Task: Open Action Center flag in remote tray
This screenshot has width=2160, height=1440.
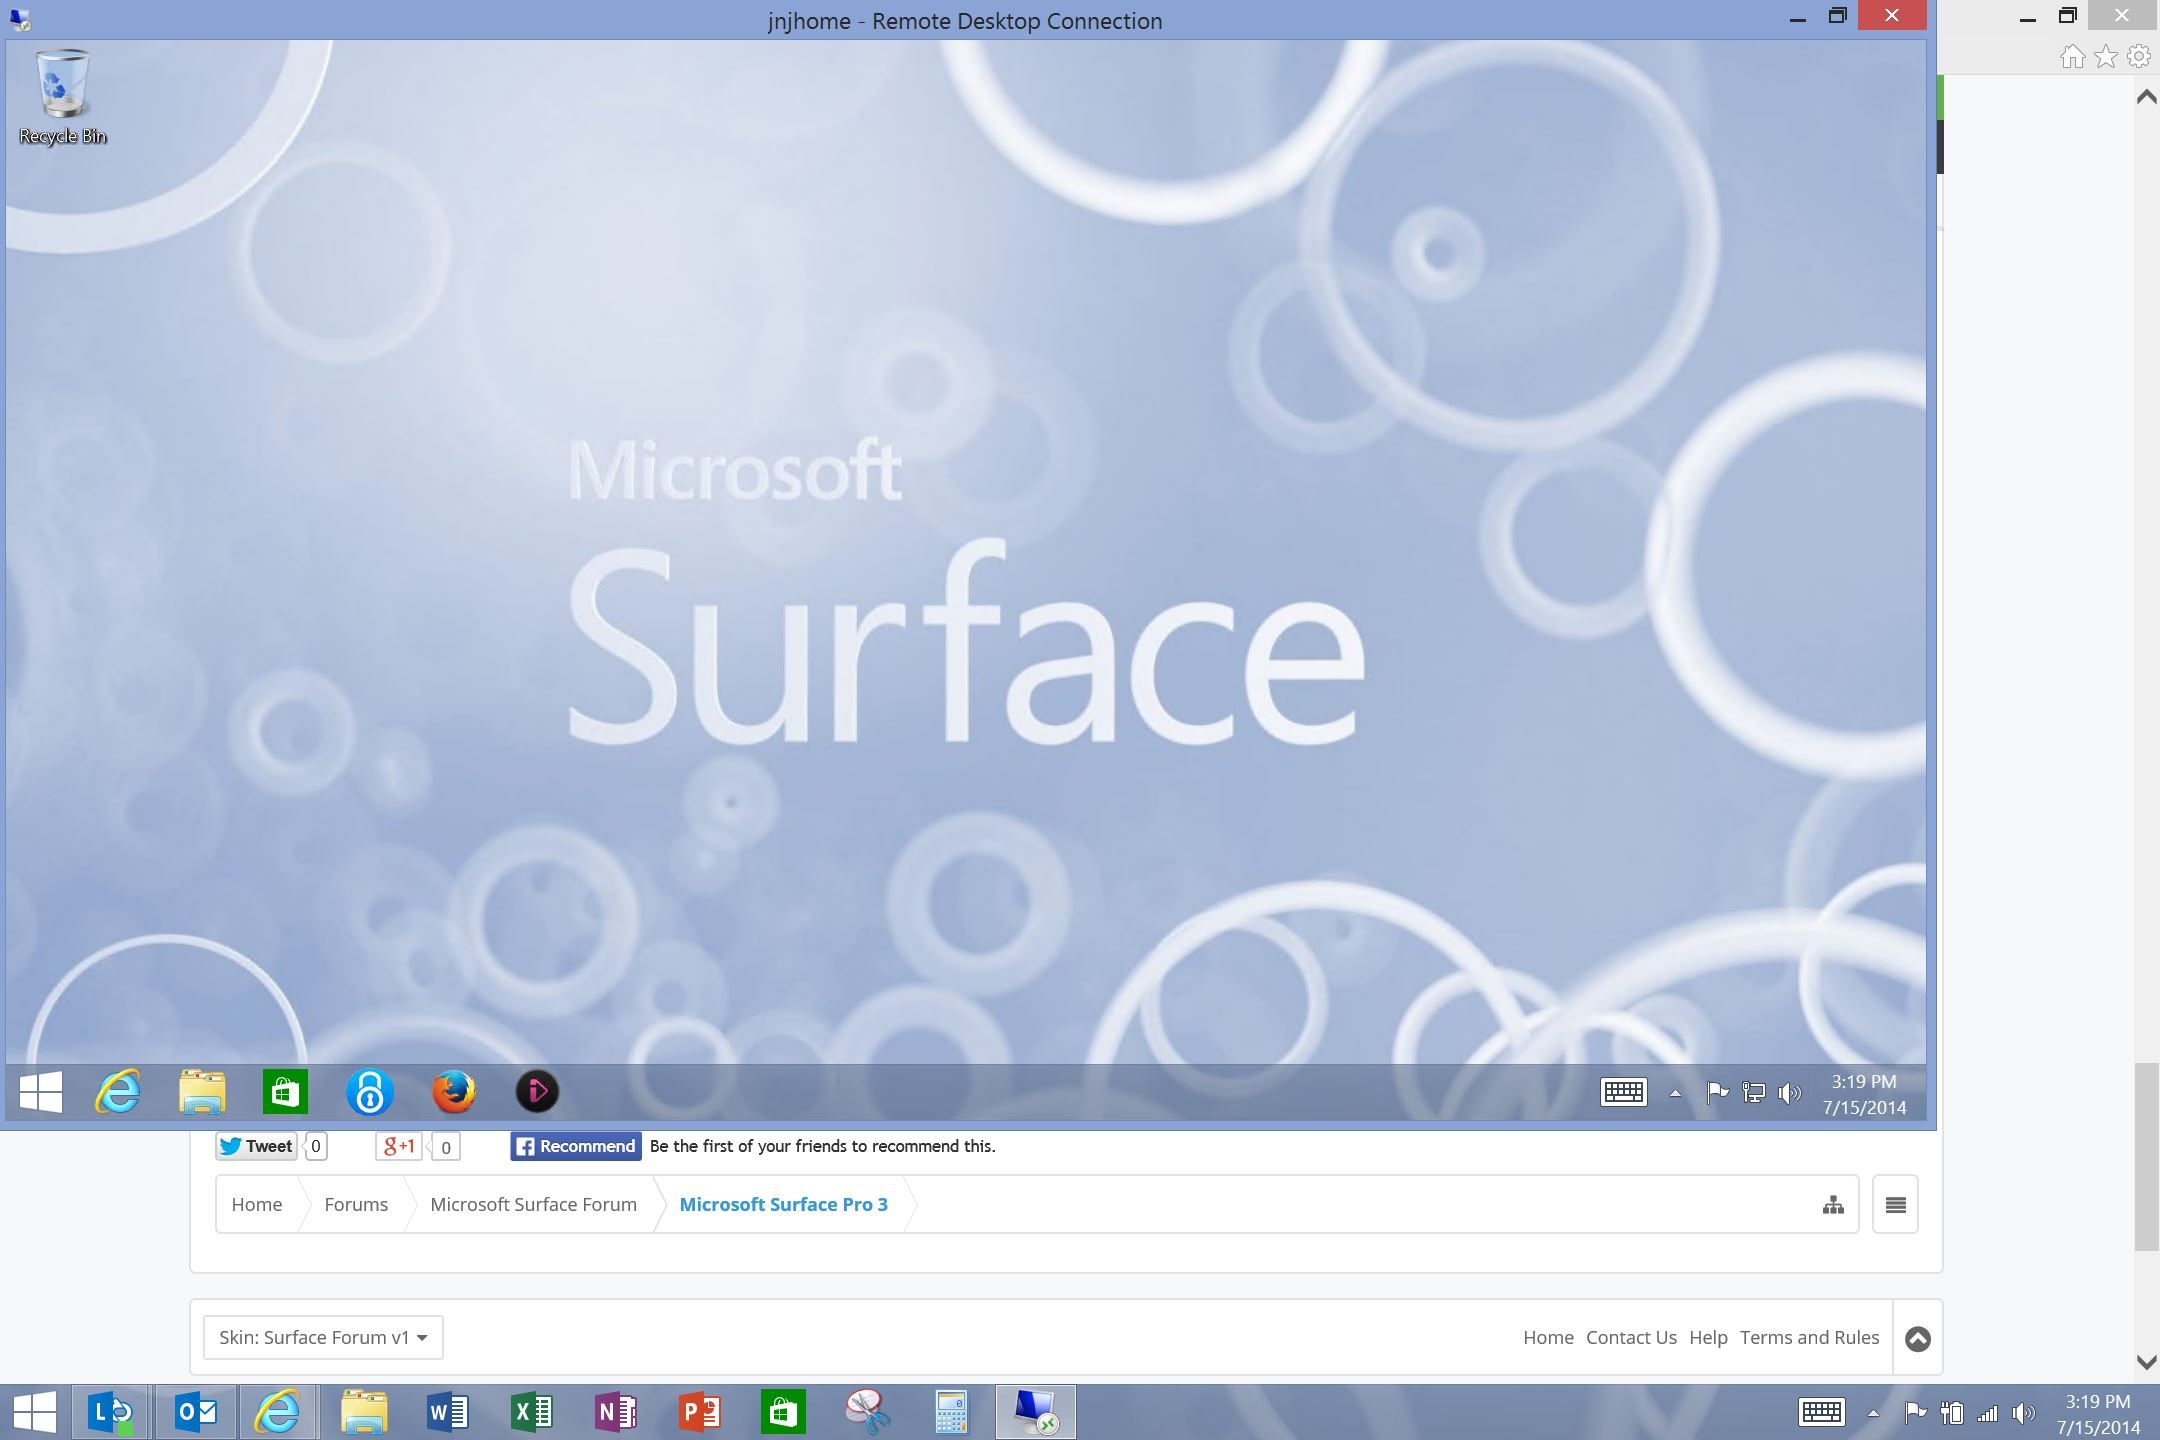Action: click(1717, 1093)
